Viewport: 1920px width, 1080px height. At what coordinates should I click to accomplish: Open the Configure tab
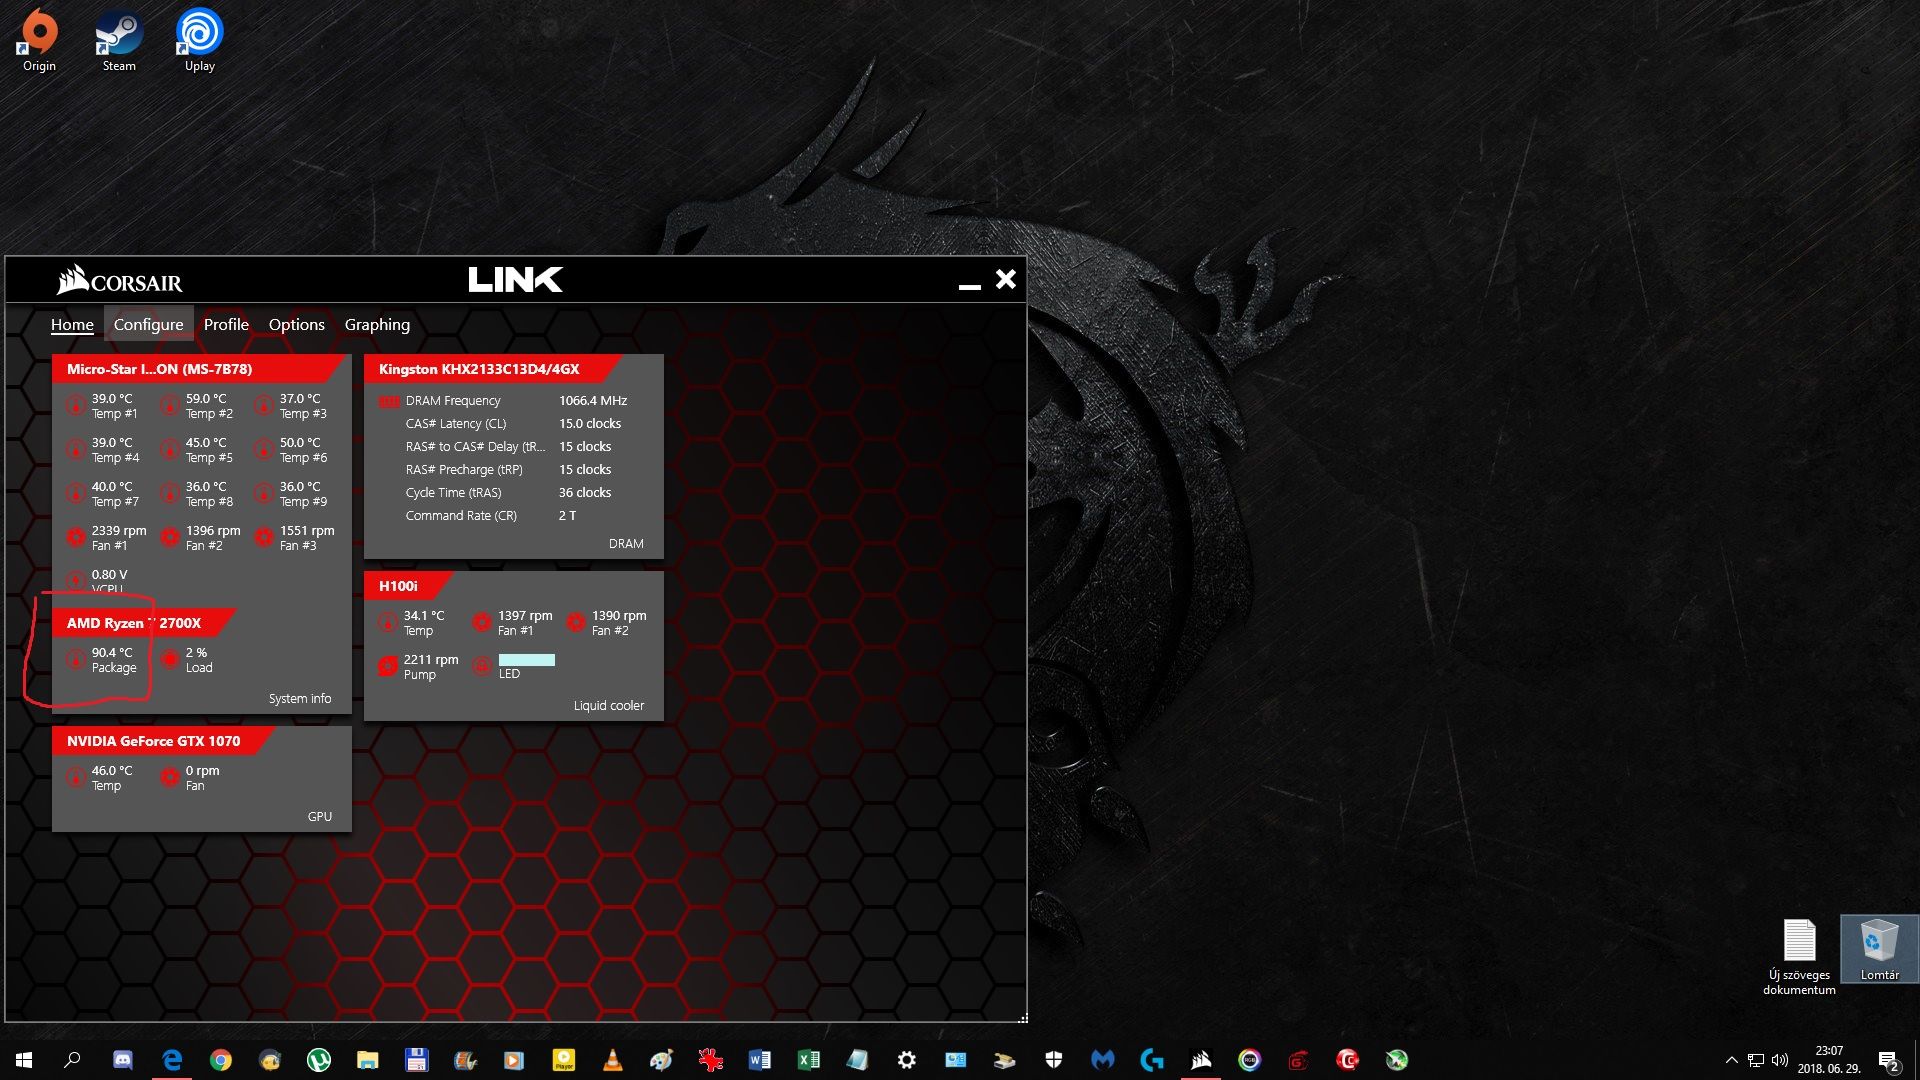pos(148,324)
